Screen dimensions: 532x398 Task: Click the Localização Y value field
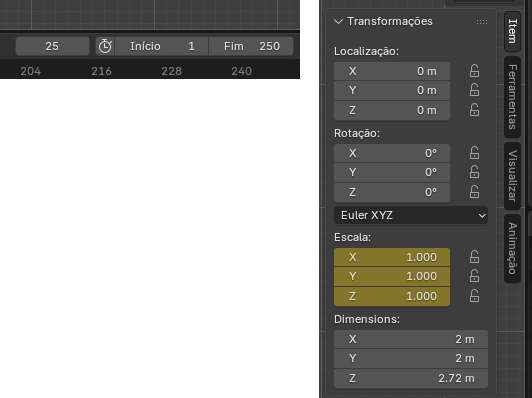click(392, 90)
